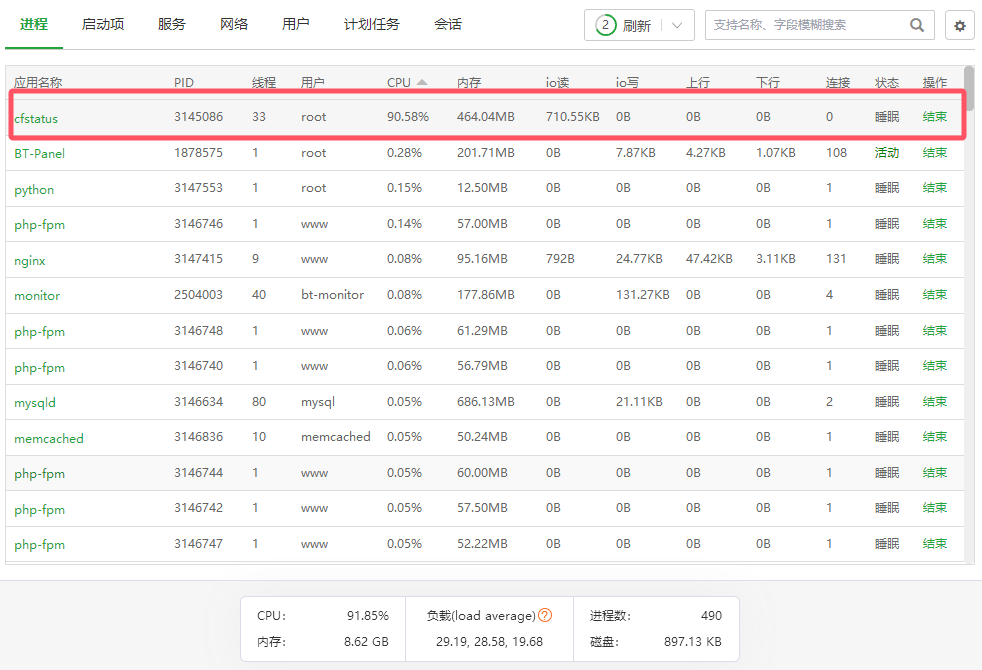The width and height of the screenshot is (982, 670).
Task: End the memcached process with 结束
Action: click(934, 437)
